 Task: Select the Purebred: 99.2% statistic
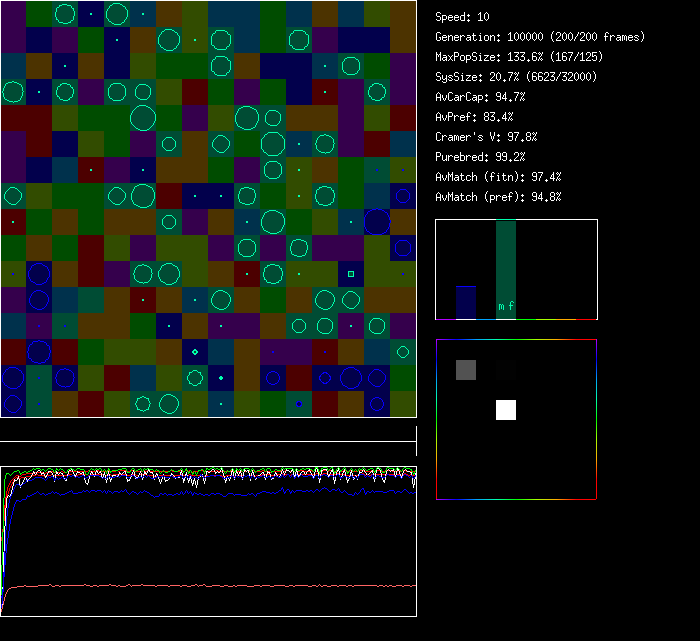(x=480, y=157)
